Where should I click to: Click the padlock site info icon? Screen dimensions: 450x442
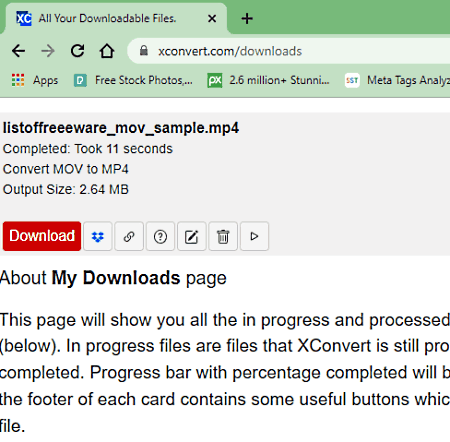(x=144, y=51)
